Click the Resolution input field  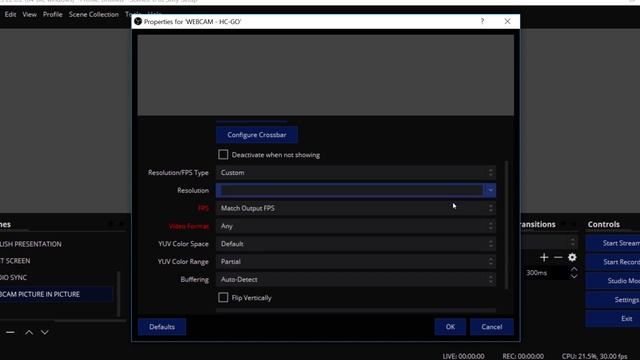pyautogui.click(x=351, y=190)
